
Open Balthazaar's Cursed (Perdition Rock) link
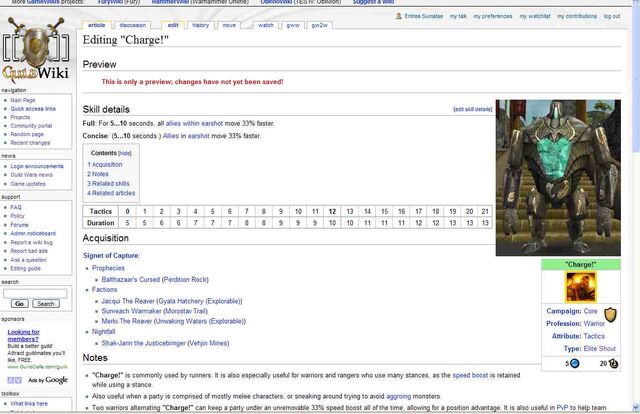click(155, 280)
